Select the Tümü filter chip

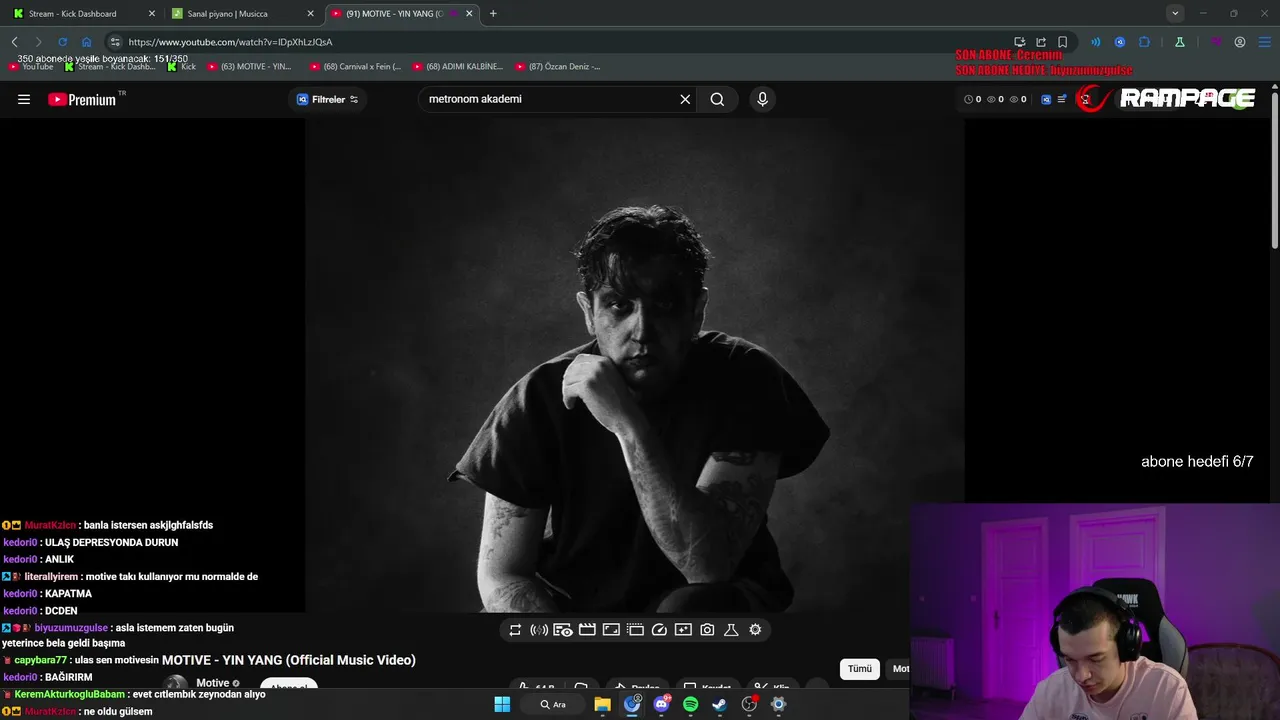coord(860,669)
